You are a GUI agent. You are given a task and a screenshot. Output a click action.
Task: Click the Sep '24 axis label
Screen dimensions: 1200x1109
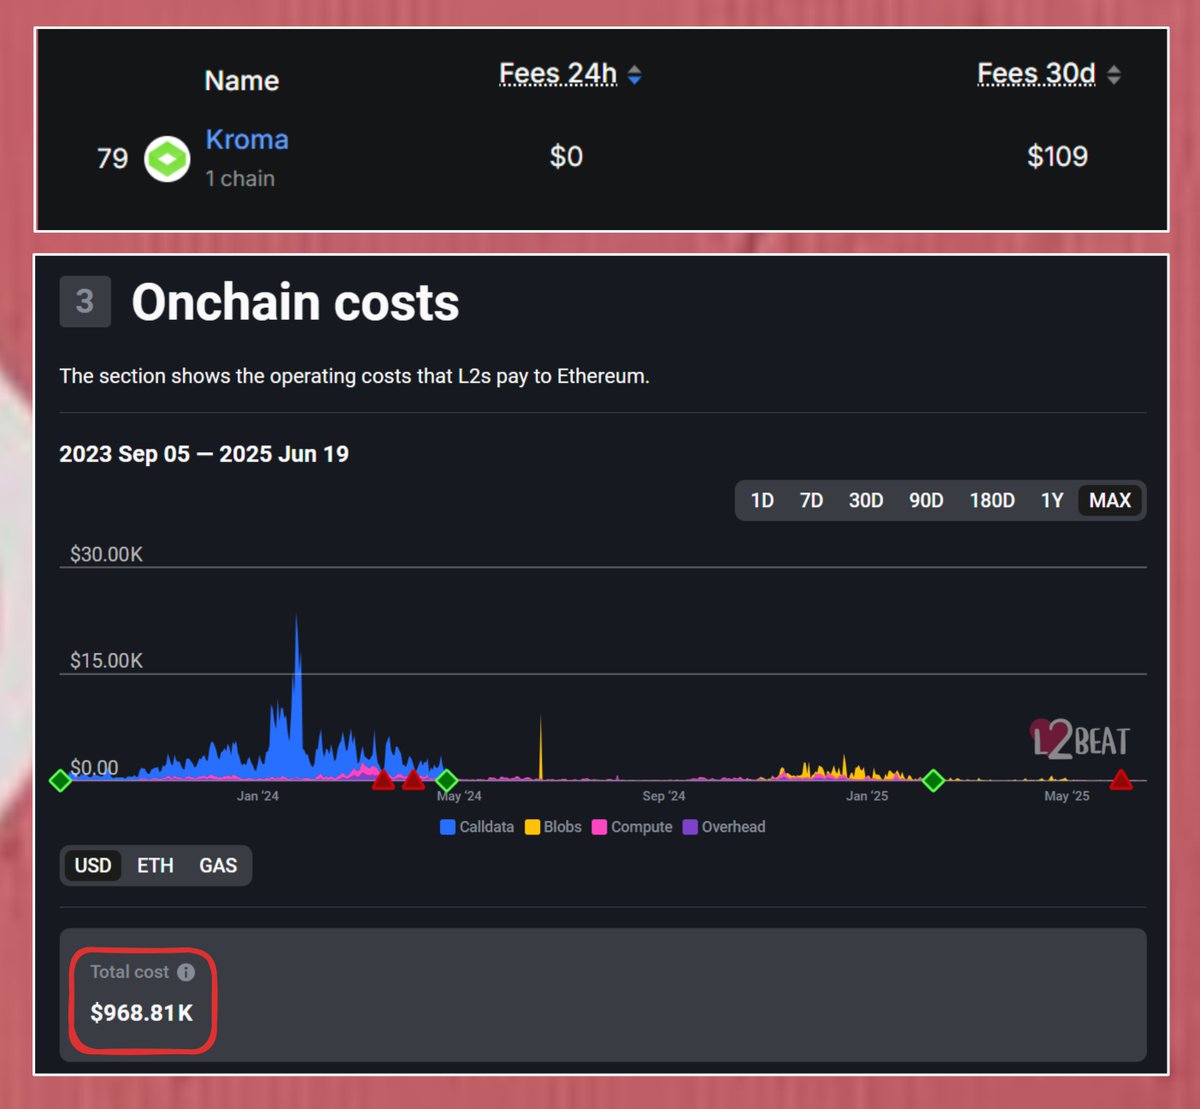point(664,796)
